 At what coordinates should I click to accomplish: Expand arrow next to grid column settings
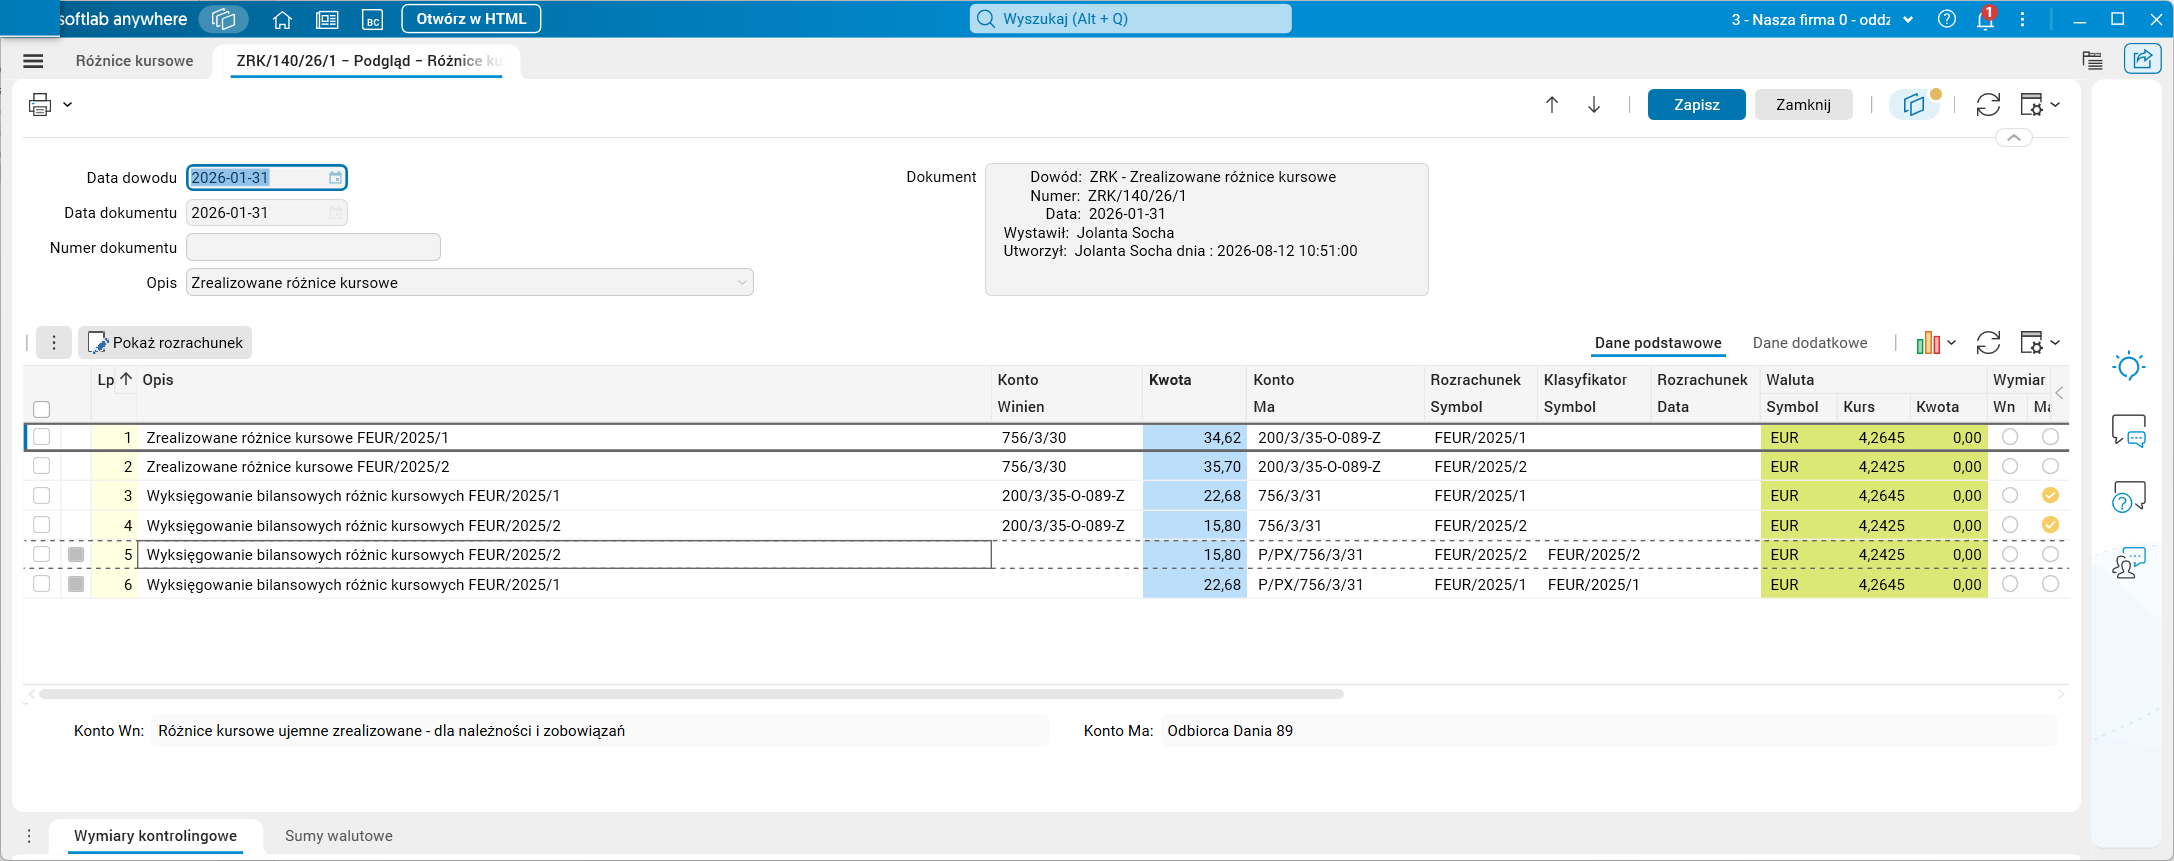(x=2055, y=343)
